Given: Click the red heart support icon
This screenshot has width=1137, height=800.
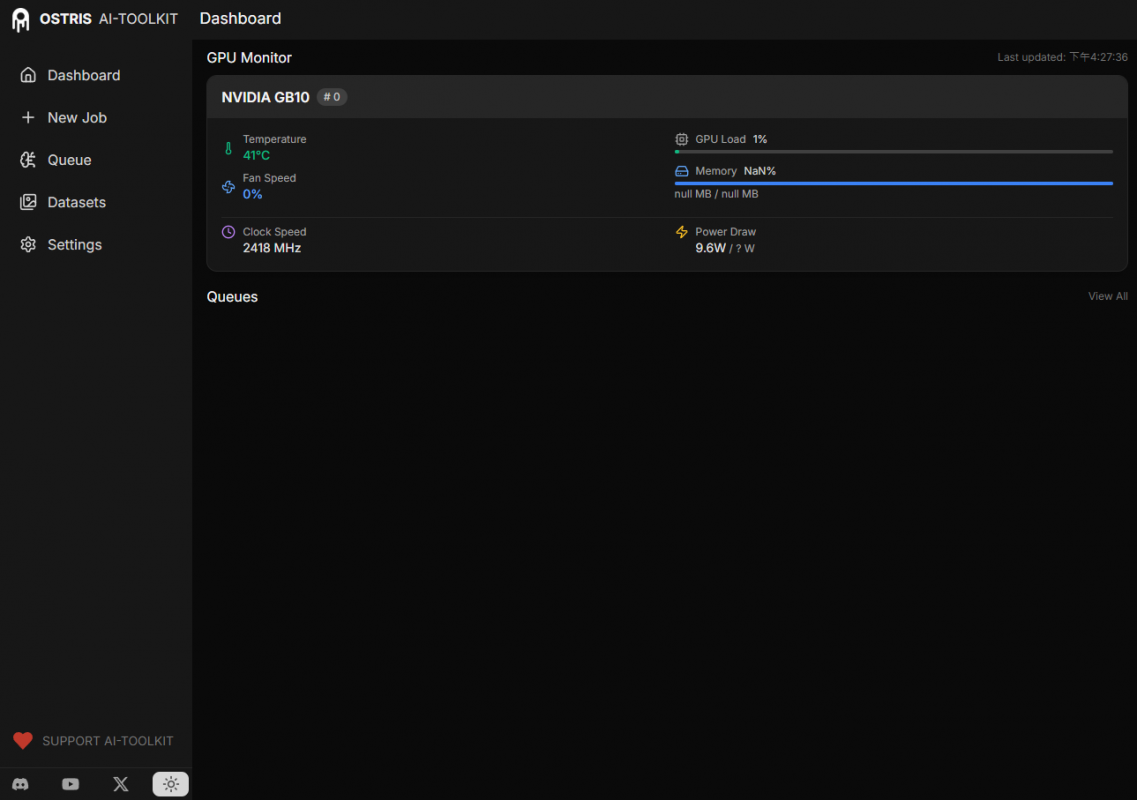Looking at the screenshot, I should pos(23,741).
